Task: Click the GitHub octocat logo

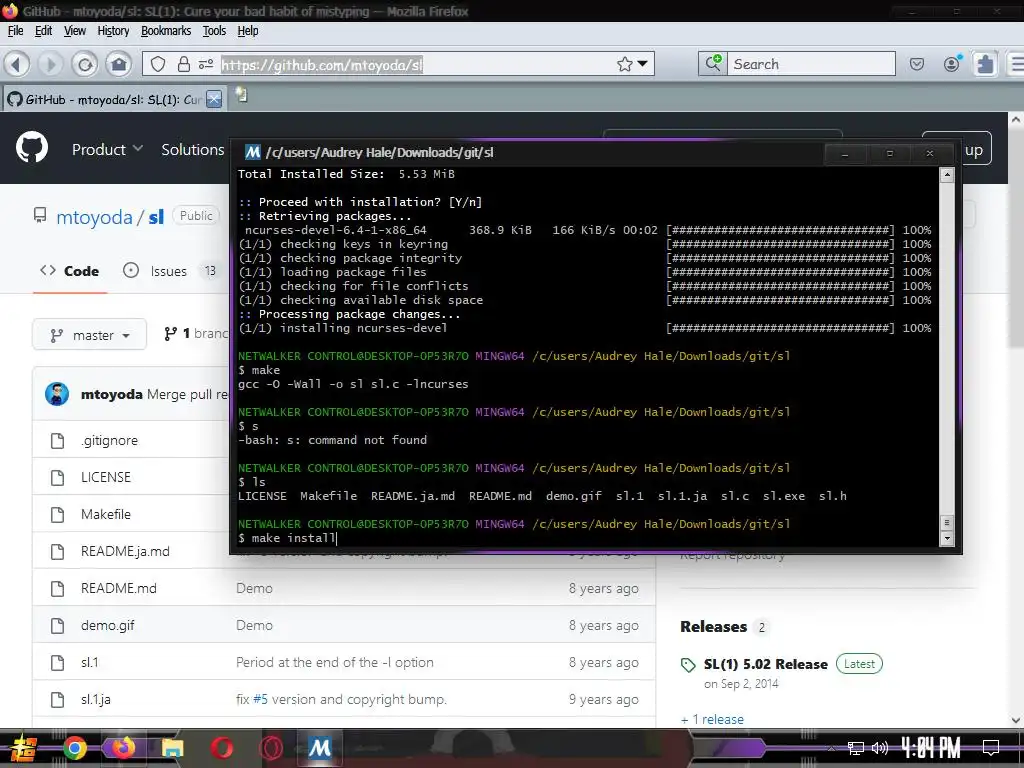Action: (32, 148)
